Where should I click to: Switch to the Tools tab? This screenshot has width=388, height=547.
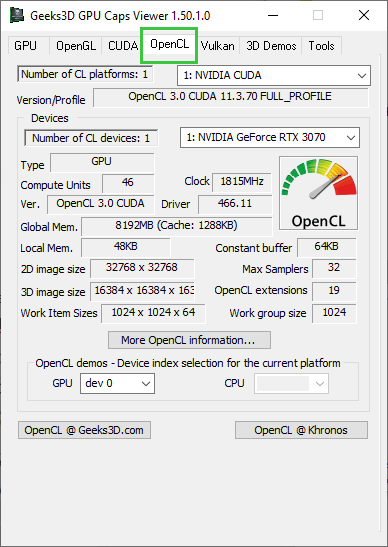[x=321, y=46]
